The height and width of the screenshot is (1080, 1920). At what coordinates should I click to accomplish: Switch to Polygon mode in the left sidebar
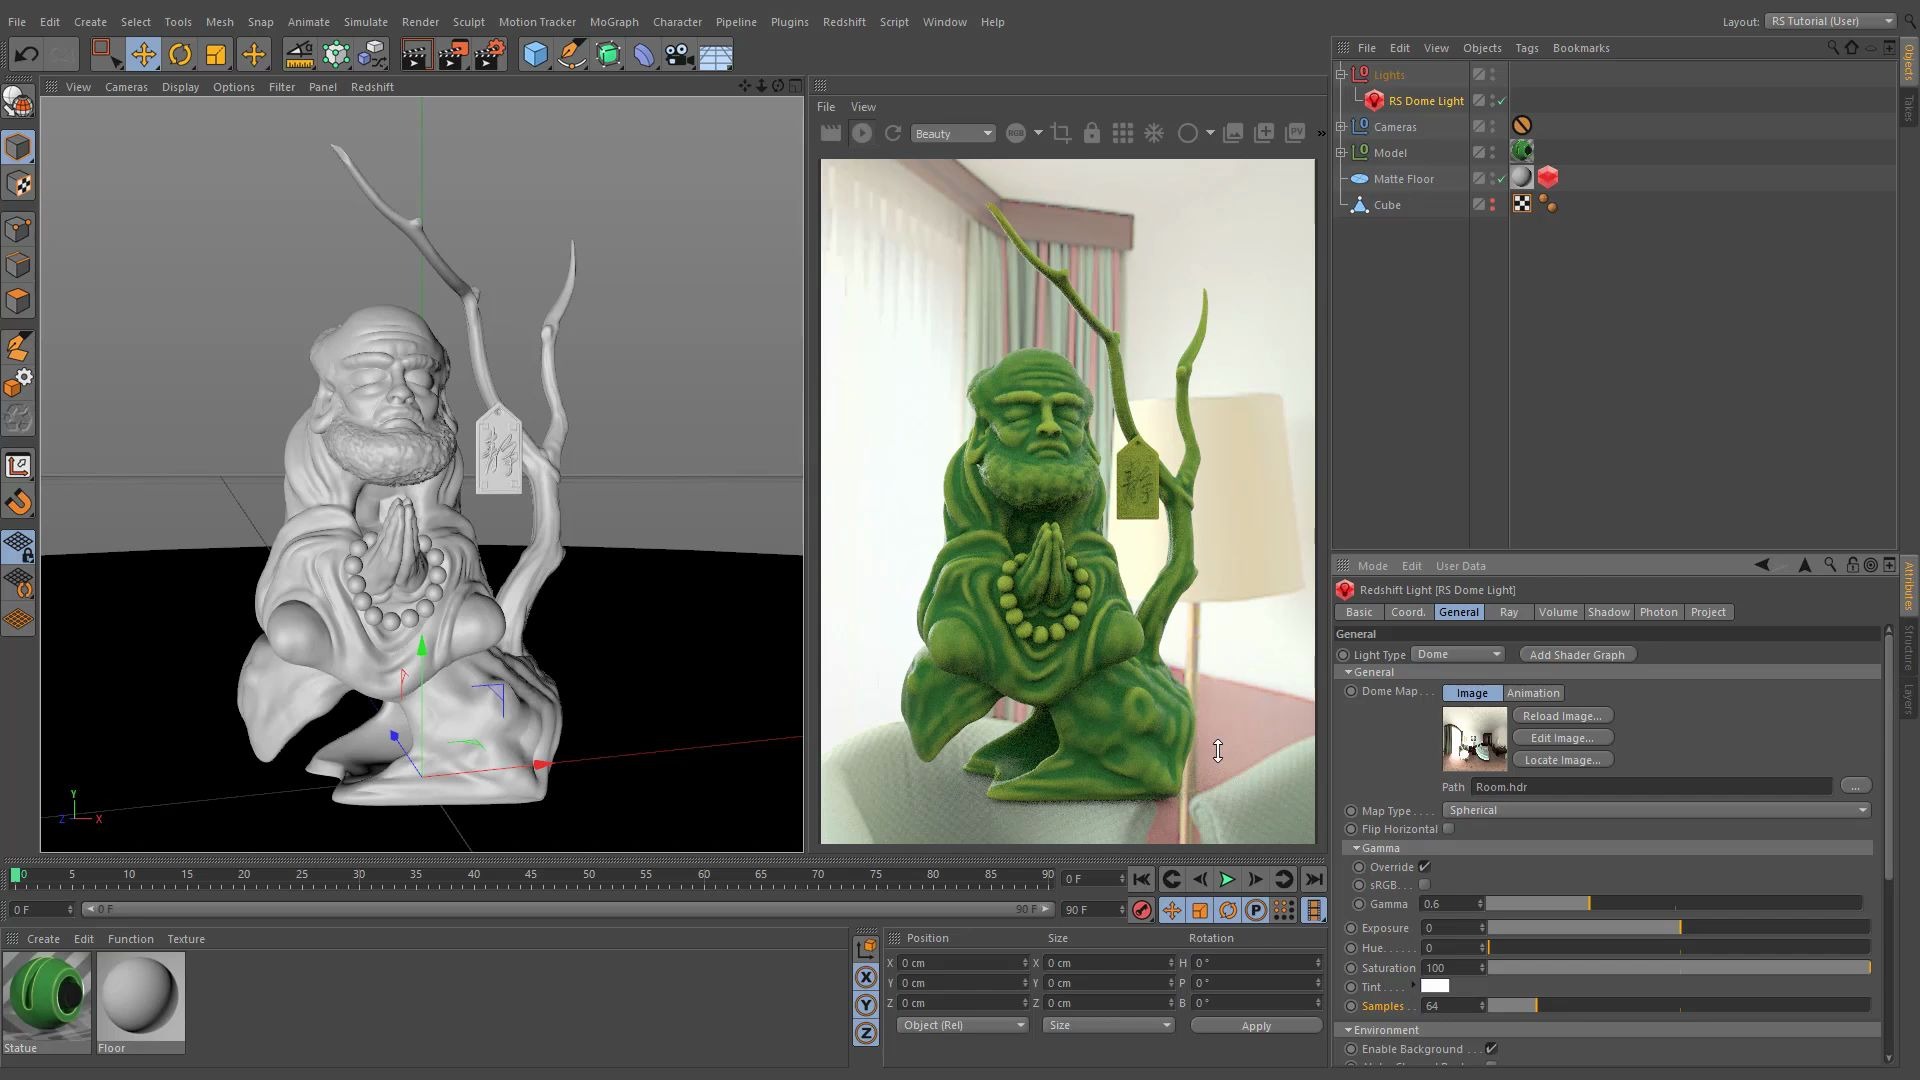coord(18,301)
